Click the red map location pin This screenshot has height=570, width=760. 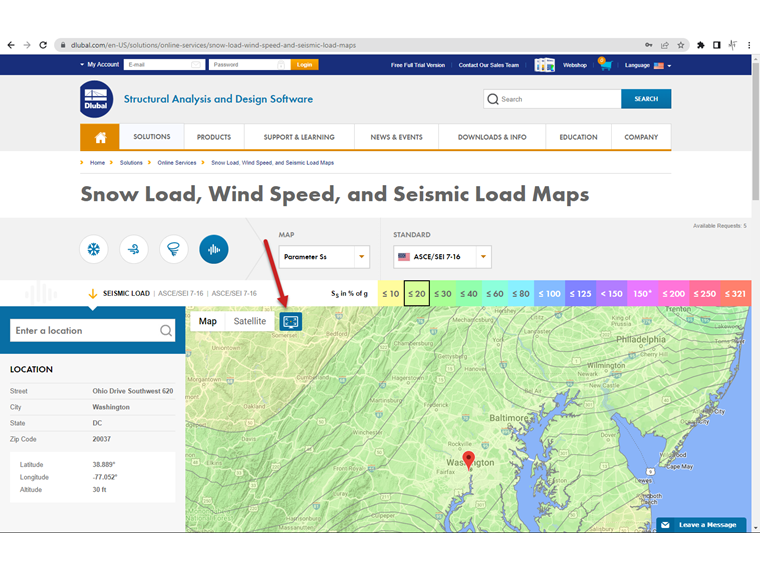coord(468,460)
